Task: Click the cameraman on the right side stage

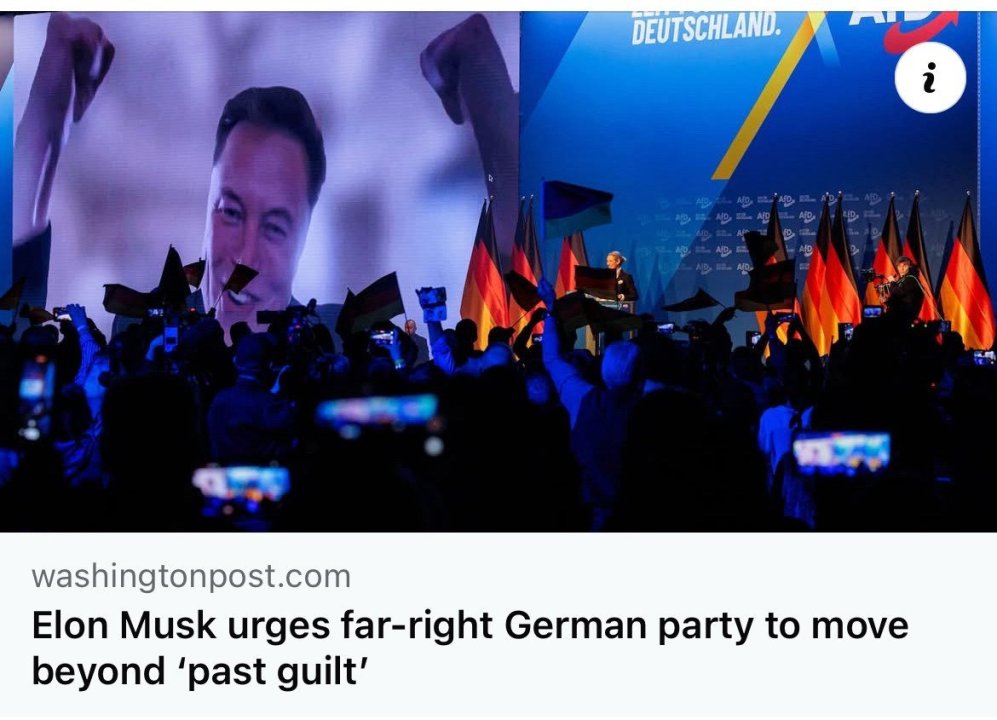Action: (x=902, y=287)
